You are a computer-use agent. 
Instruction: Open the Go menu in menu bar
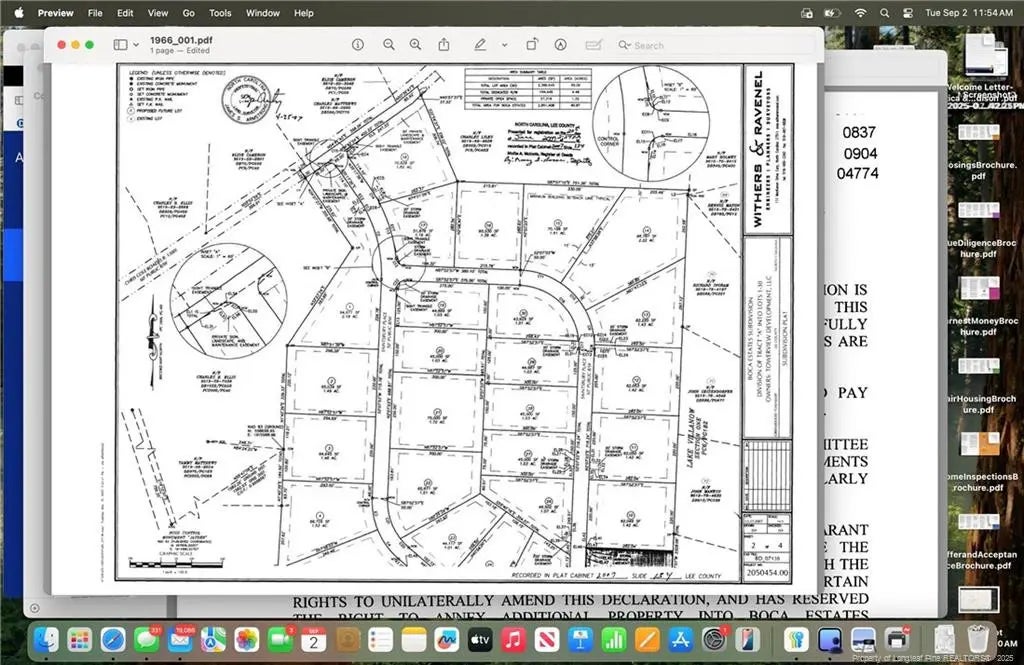189,13
